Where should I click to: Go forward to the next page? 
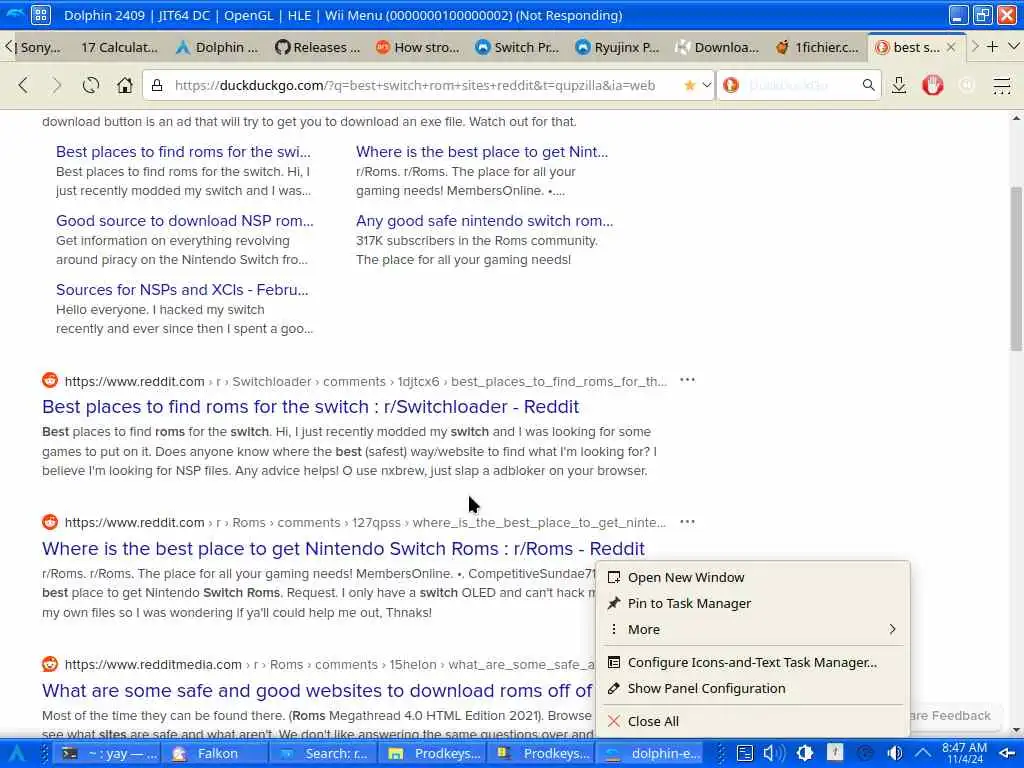click(57, 86)
